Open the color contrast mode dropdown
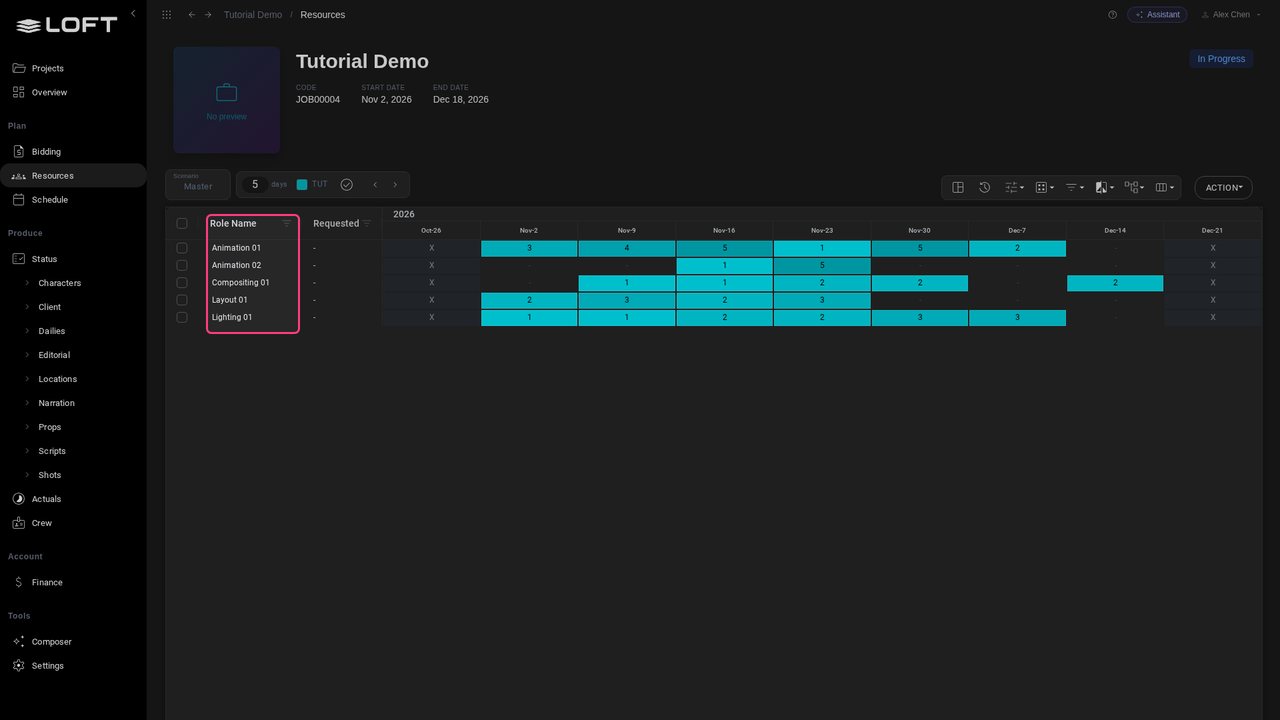This screenshot has width=1280, height=720. [1104, 187]
